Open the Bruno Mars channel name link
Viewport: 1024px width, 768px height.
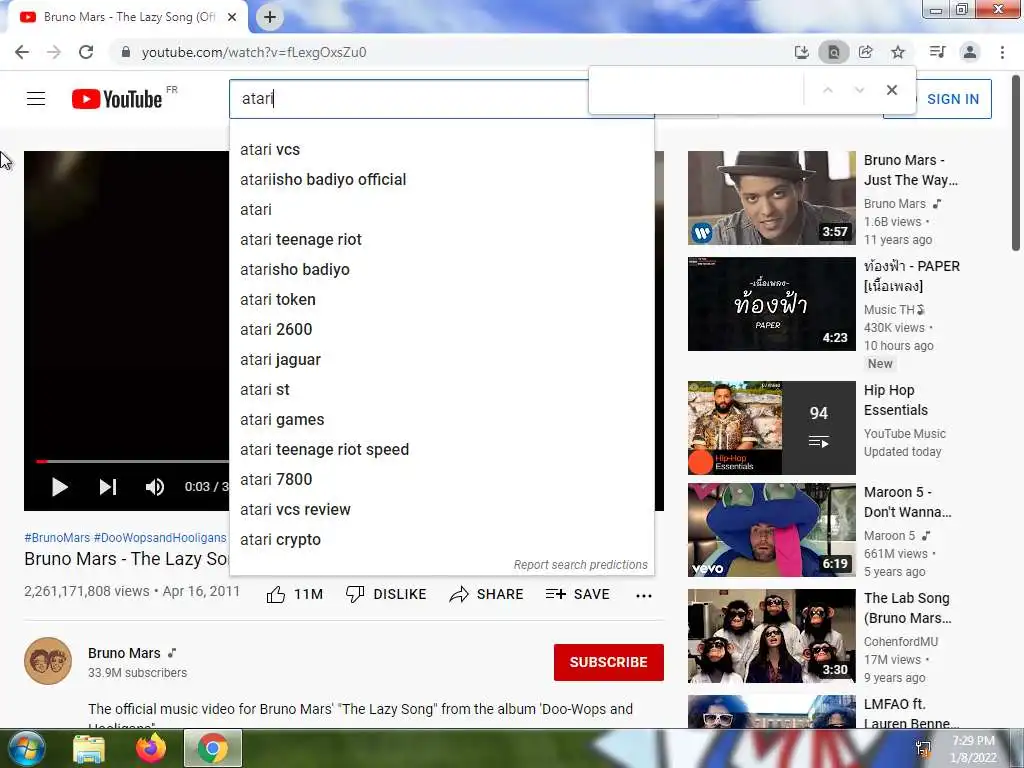[124, 653]
